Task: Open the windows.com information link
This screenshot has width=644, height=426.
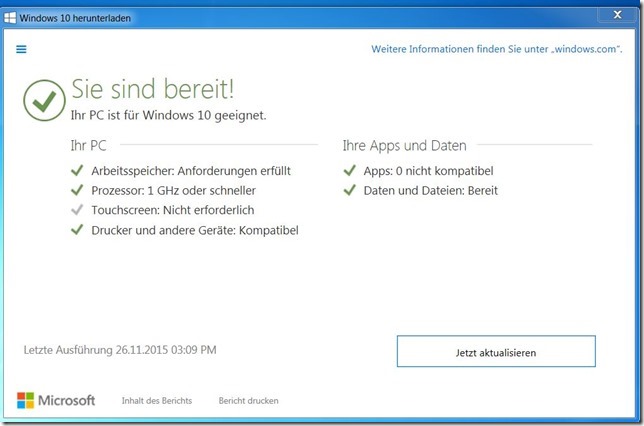Action: click(x=497, y=49)
